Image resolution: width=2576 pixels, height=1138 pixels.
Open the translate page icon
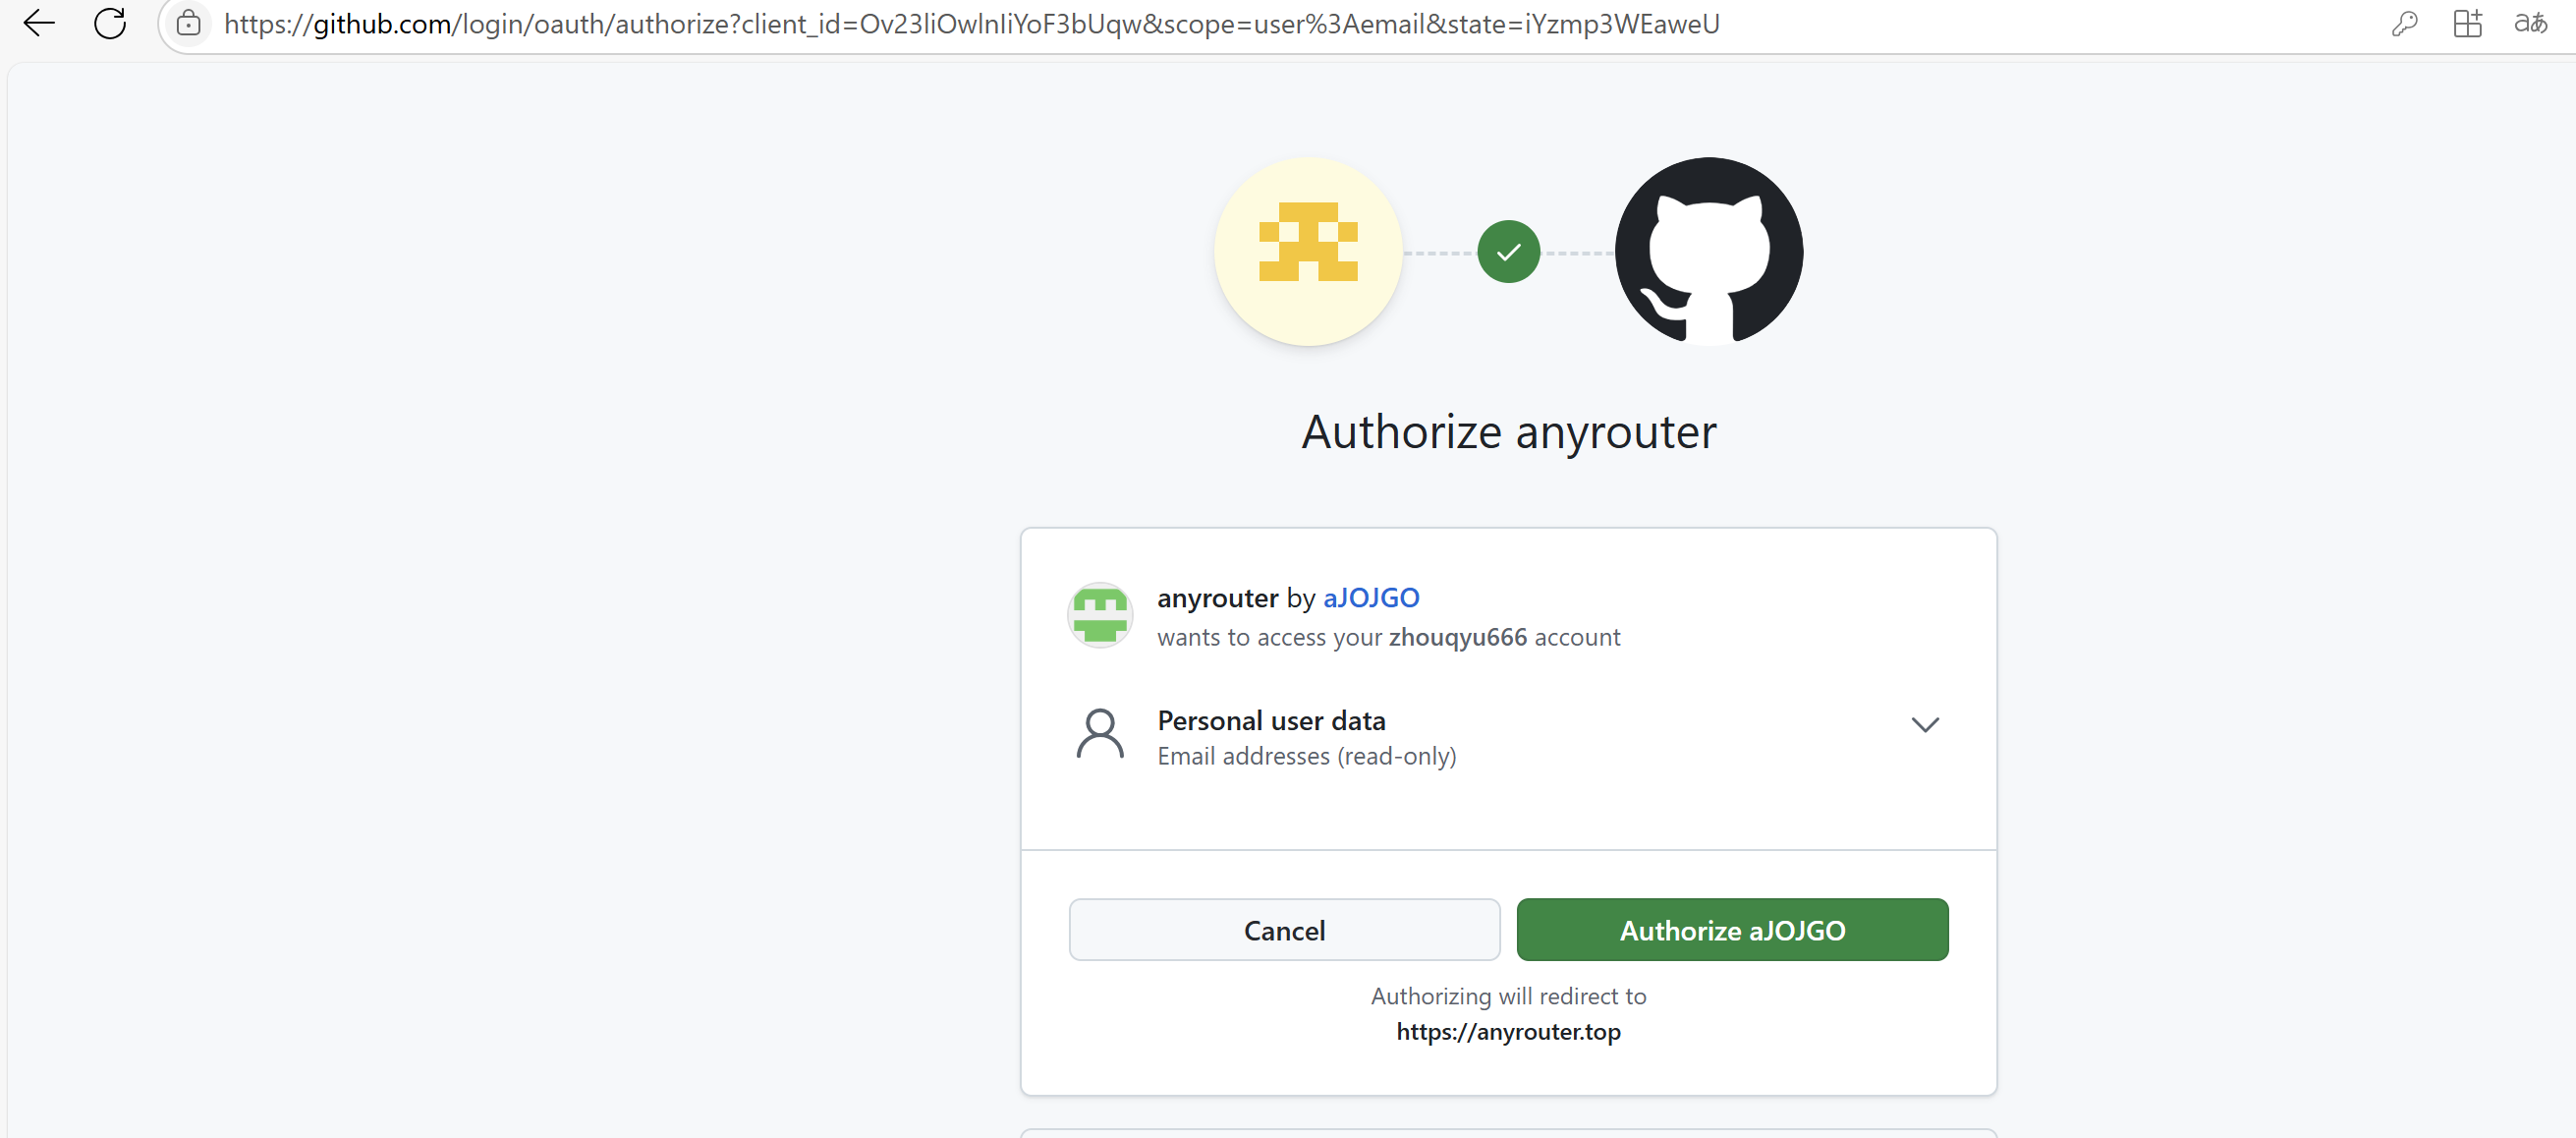pyautogui.click(x=2530, y=23)
